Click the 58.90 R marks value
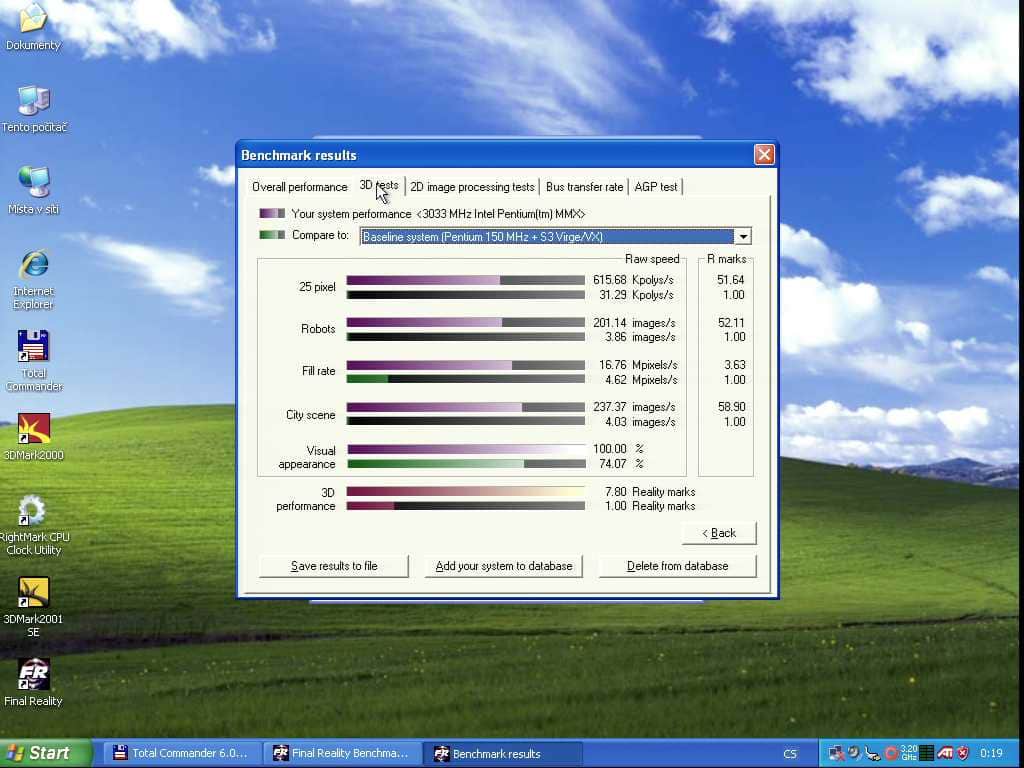 [731, 407]
